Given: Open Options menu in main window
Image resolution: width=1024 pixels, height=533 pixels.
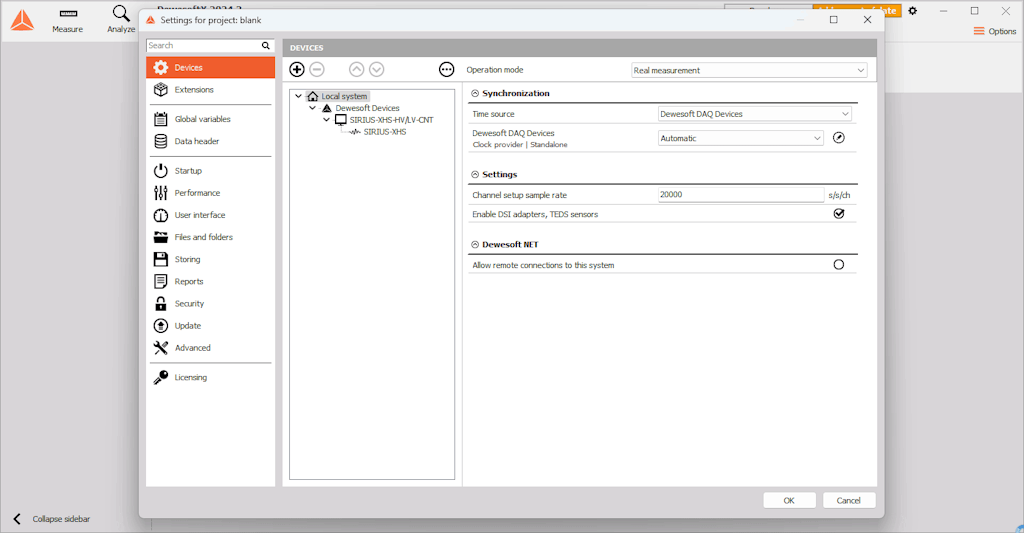Looking at the screenshot, I should click(x=995, y=31).
